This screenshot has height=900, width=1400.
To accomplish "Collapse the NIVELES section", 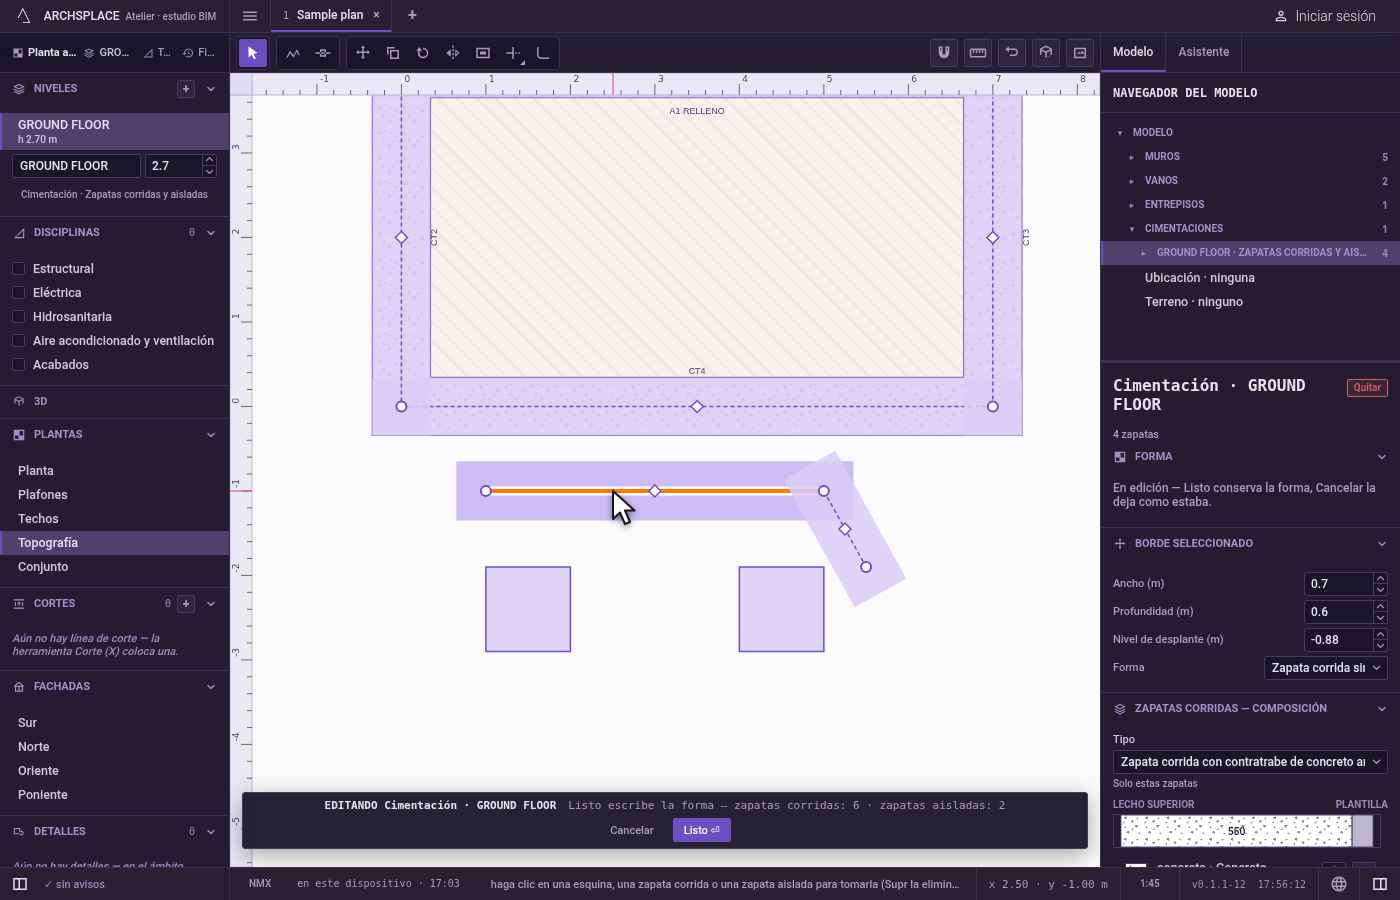I will pos(211,89).
